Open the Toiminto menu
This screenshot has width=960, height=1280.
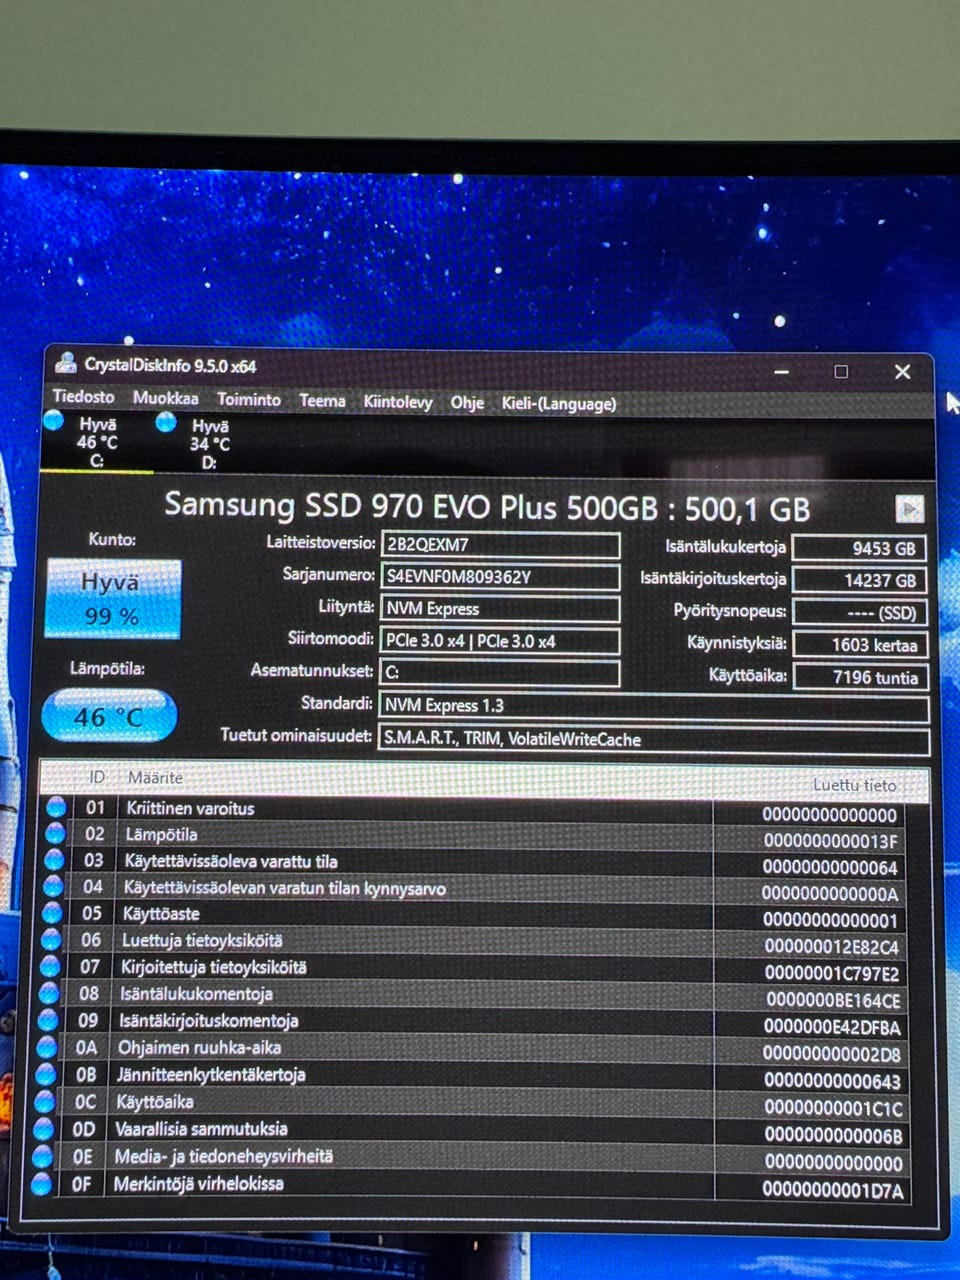249,399
